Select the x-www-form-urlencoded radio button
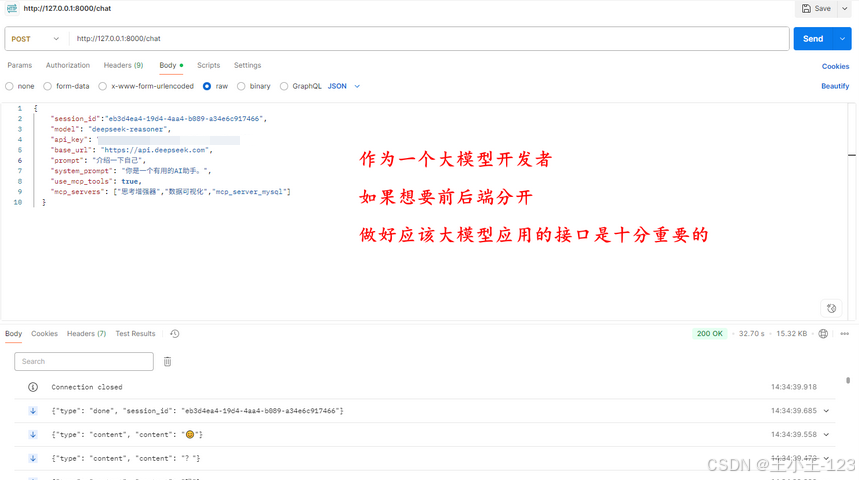 [102, 86]
